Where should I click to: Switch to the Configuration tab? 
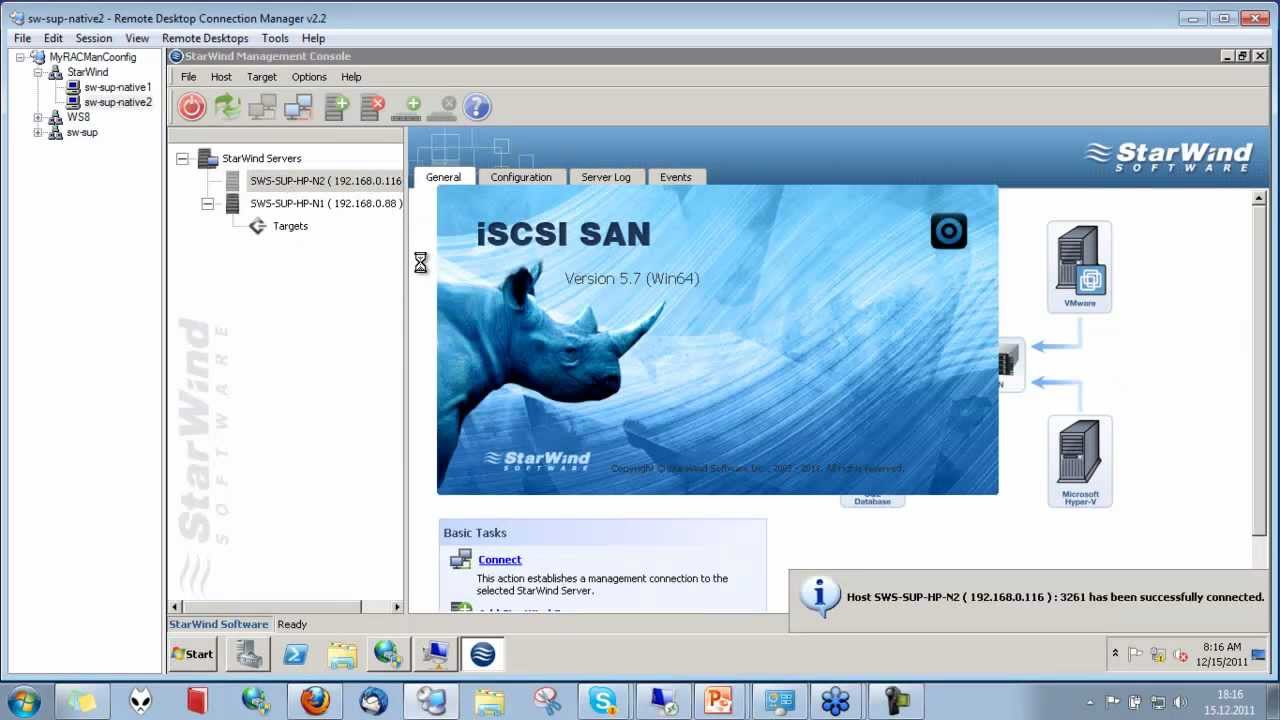click(521, 177)
